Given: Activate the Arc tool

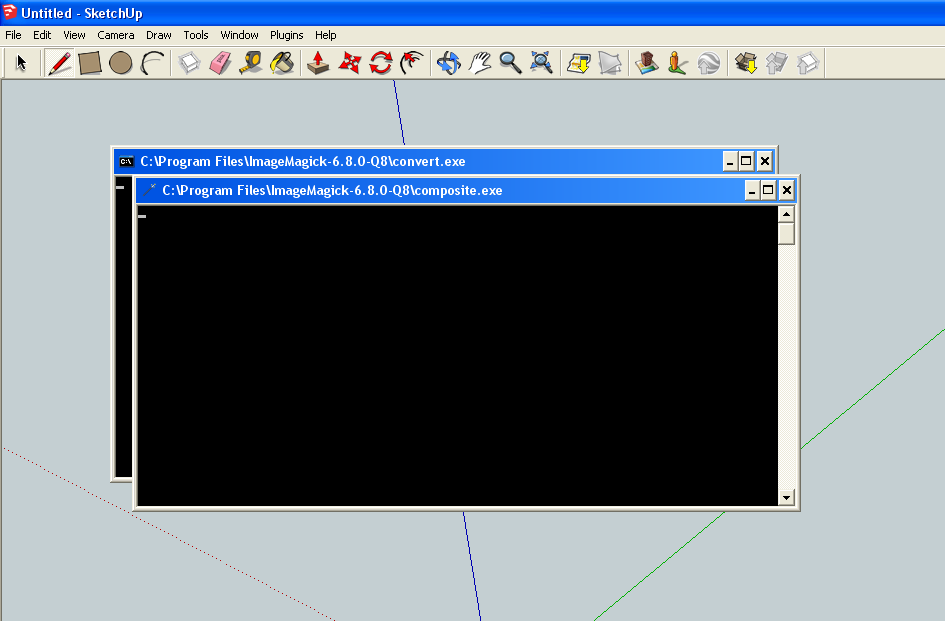Looking at the screenshot, I should pyautogui.click(x=152, y=63).
